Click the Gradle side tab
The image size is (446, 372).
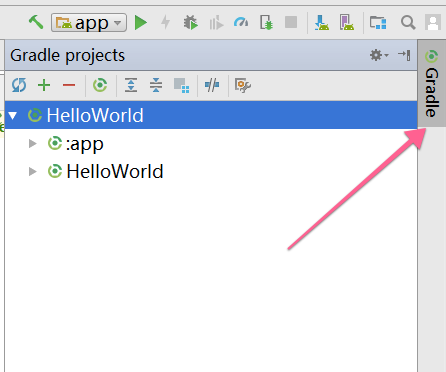pos(432,83)
